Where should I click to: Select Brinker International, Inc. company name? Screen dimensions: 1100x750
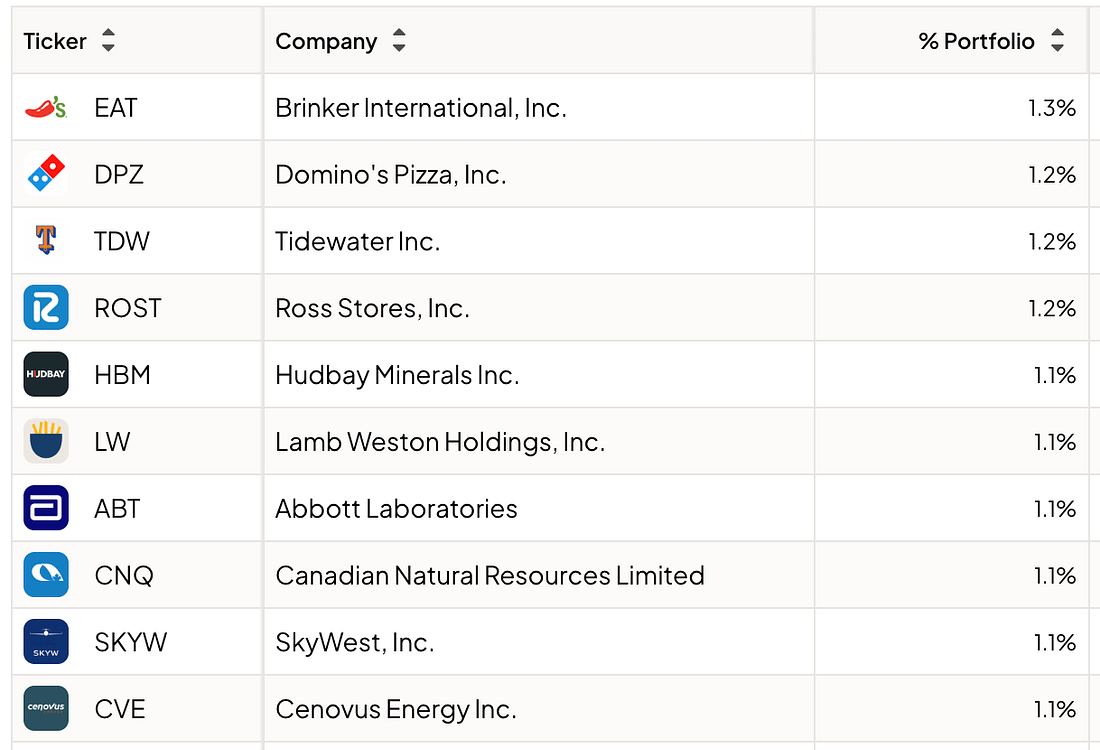tap(421, 108)
